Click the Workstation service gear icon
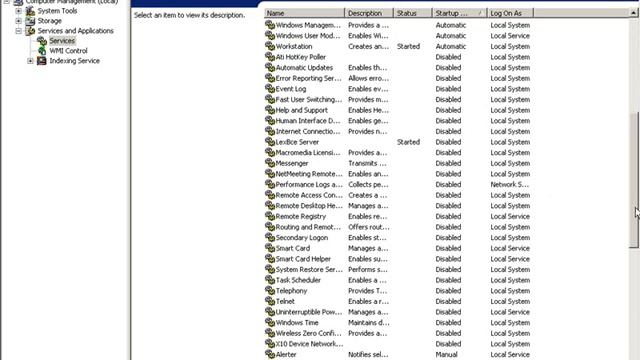 [x=270, y=46]
